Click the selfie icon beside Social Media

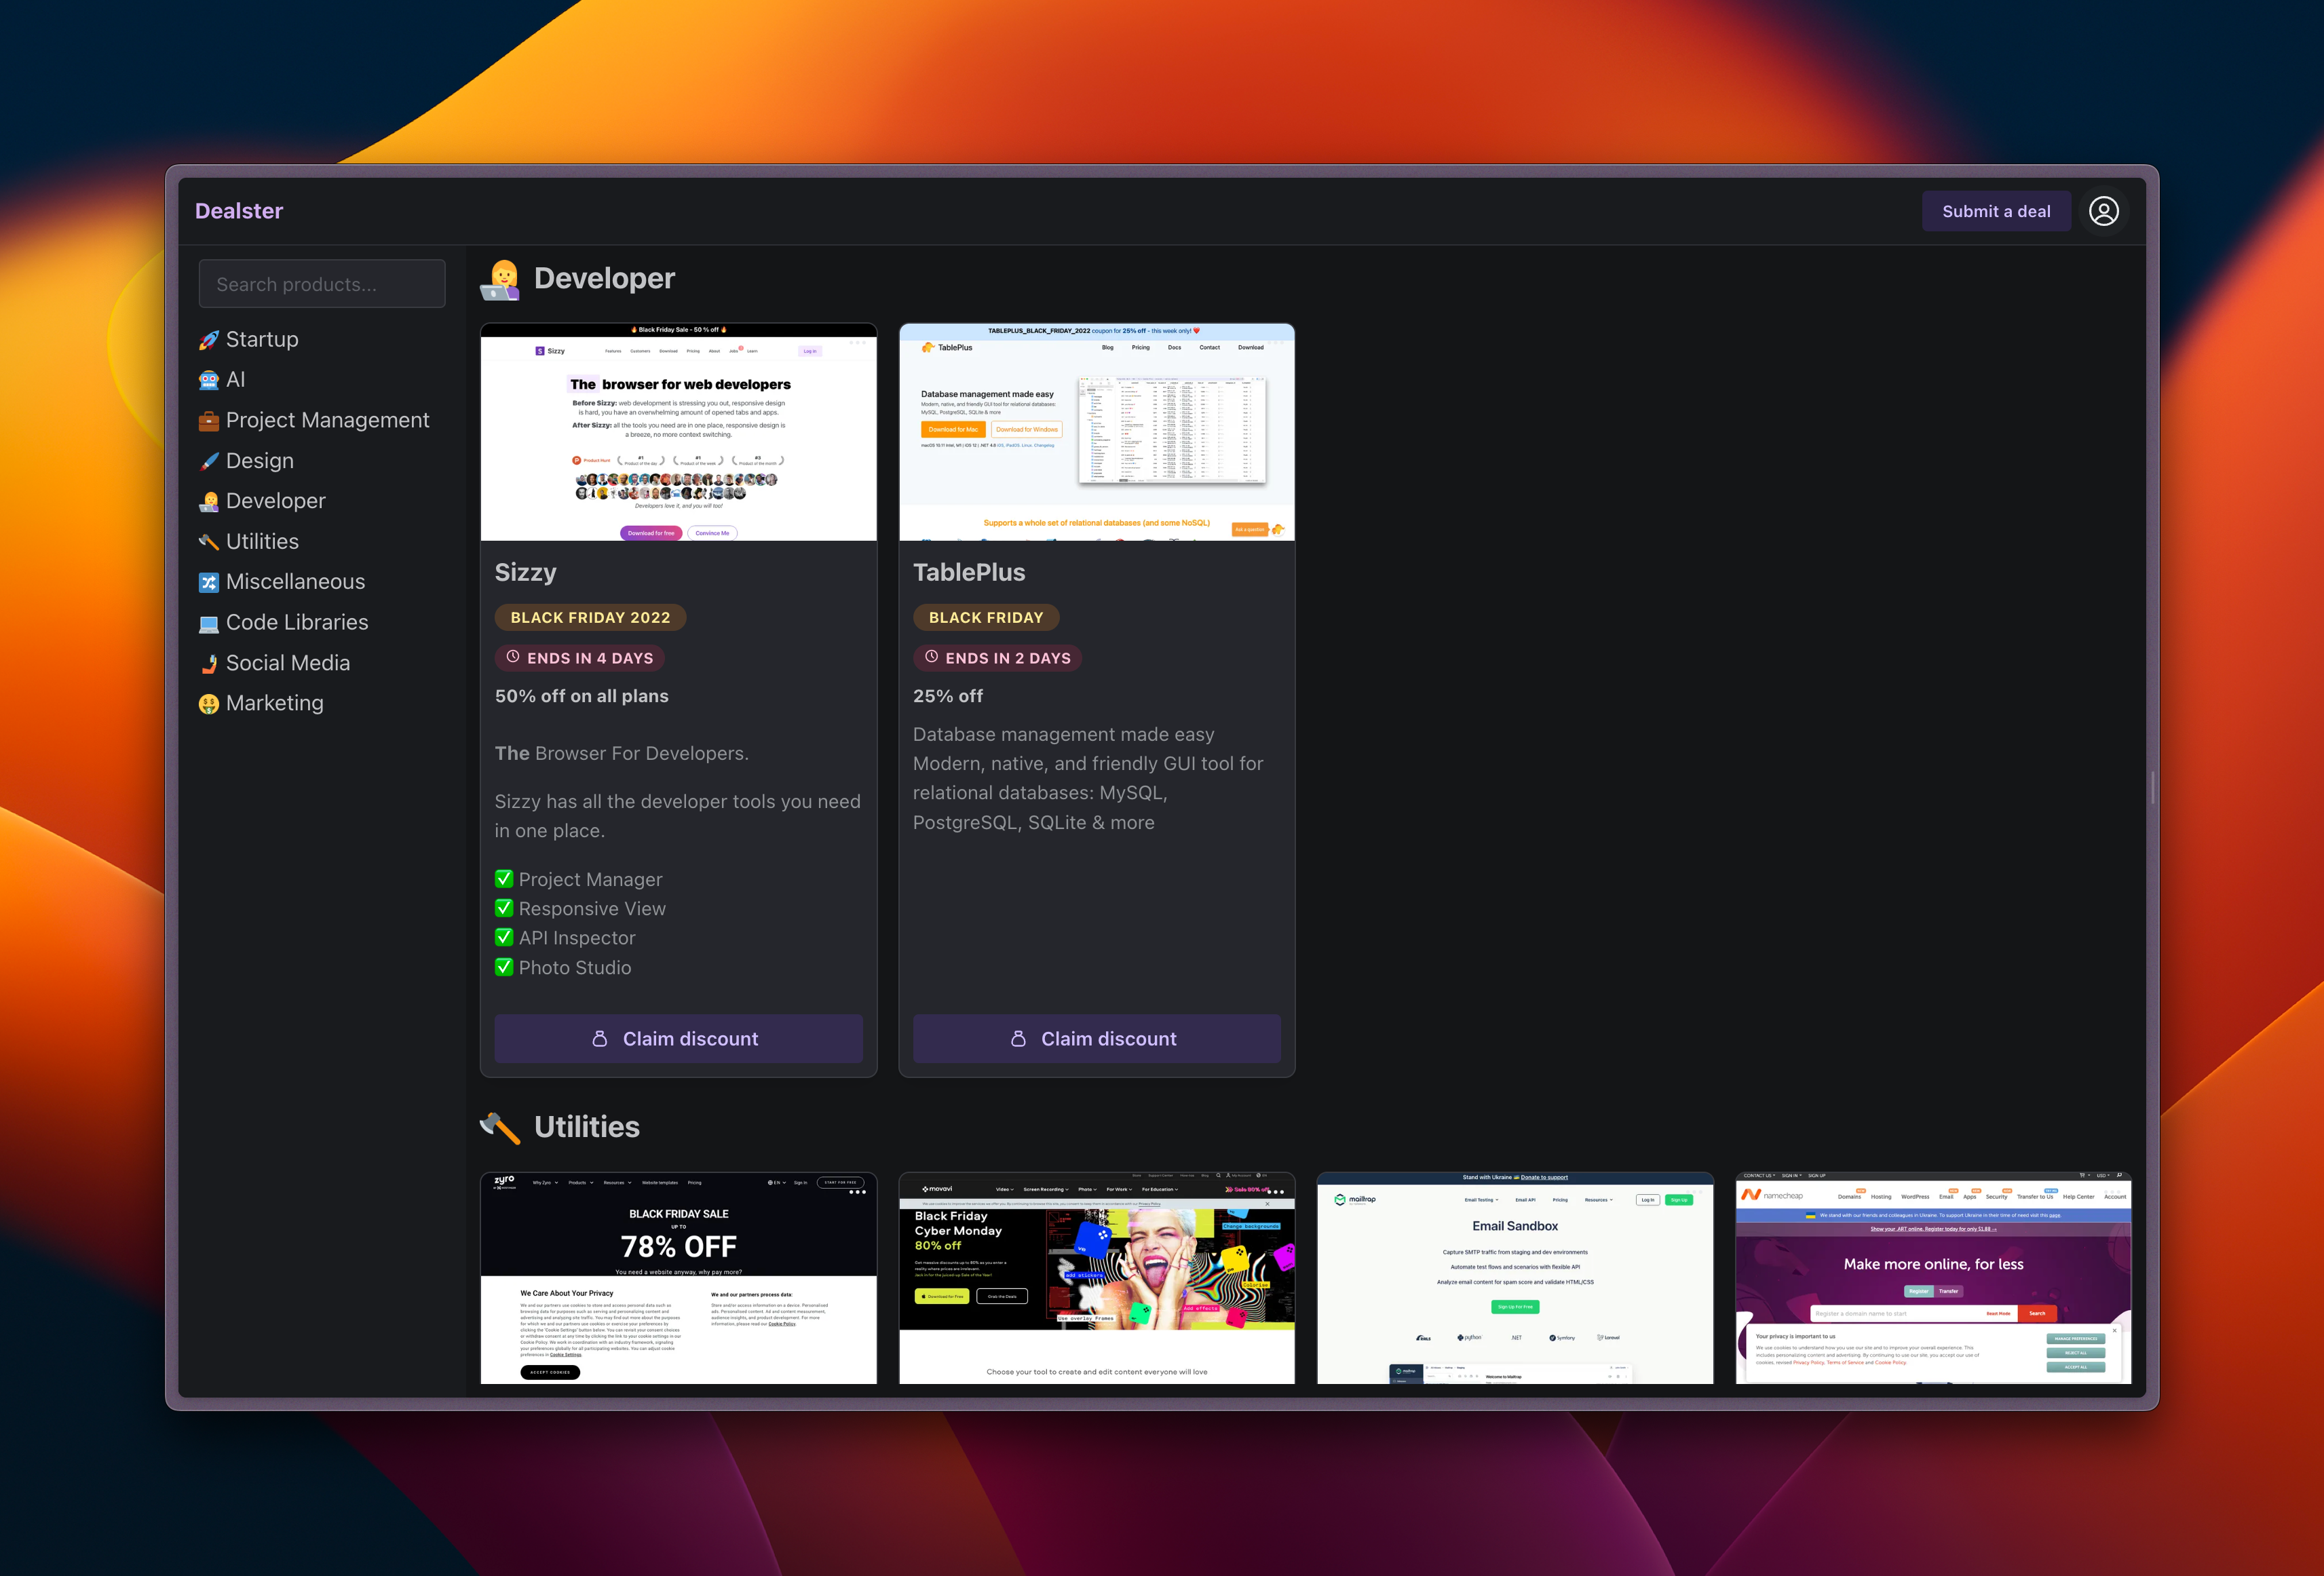[208, 663]
